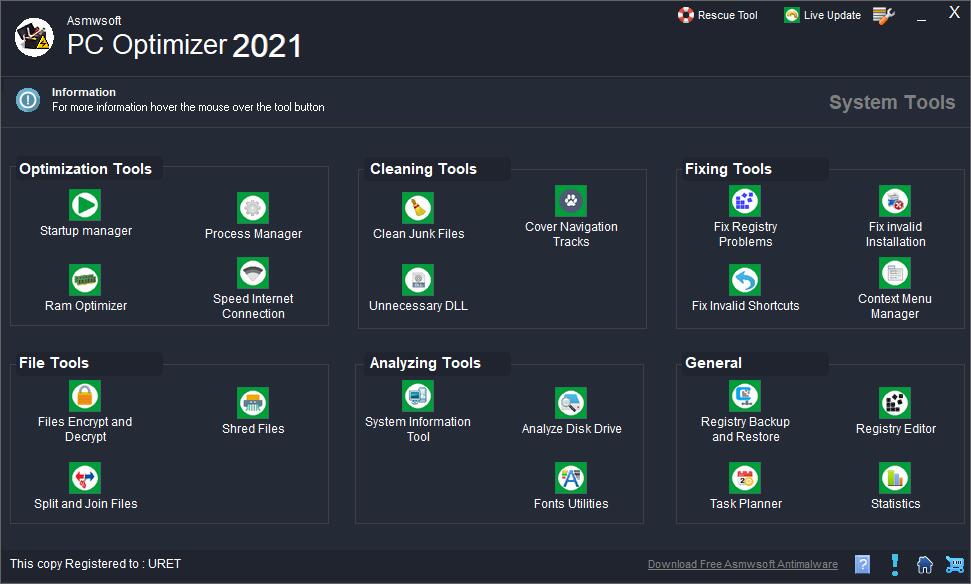The image size is (971, 584).
Task: Launch the Shred Files tool
Action: tap(253, 403)
